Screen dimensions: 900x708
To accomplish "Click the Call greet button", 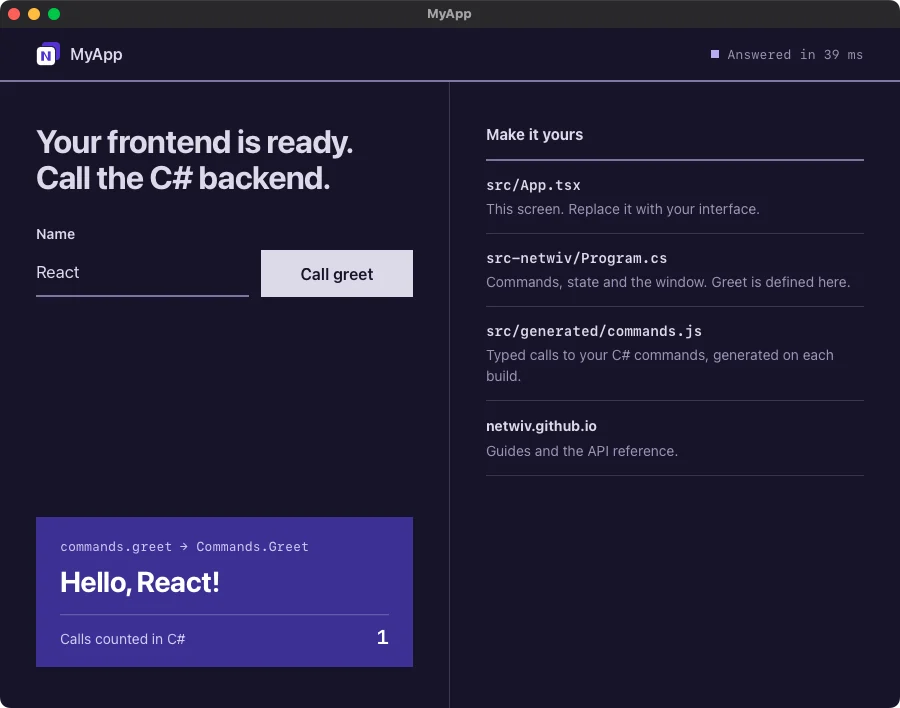I will pos(336,273).
